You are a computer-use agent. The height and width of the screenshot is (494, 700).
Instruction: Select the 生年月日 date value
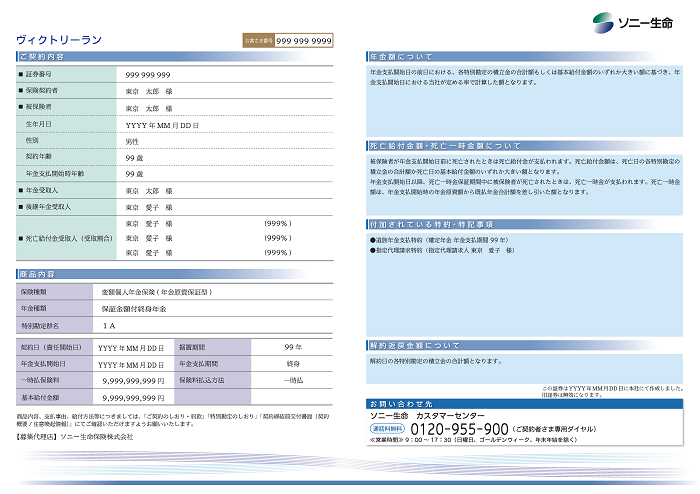tap(162, 125)
